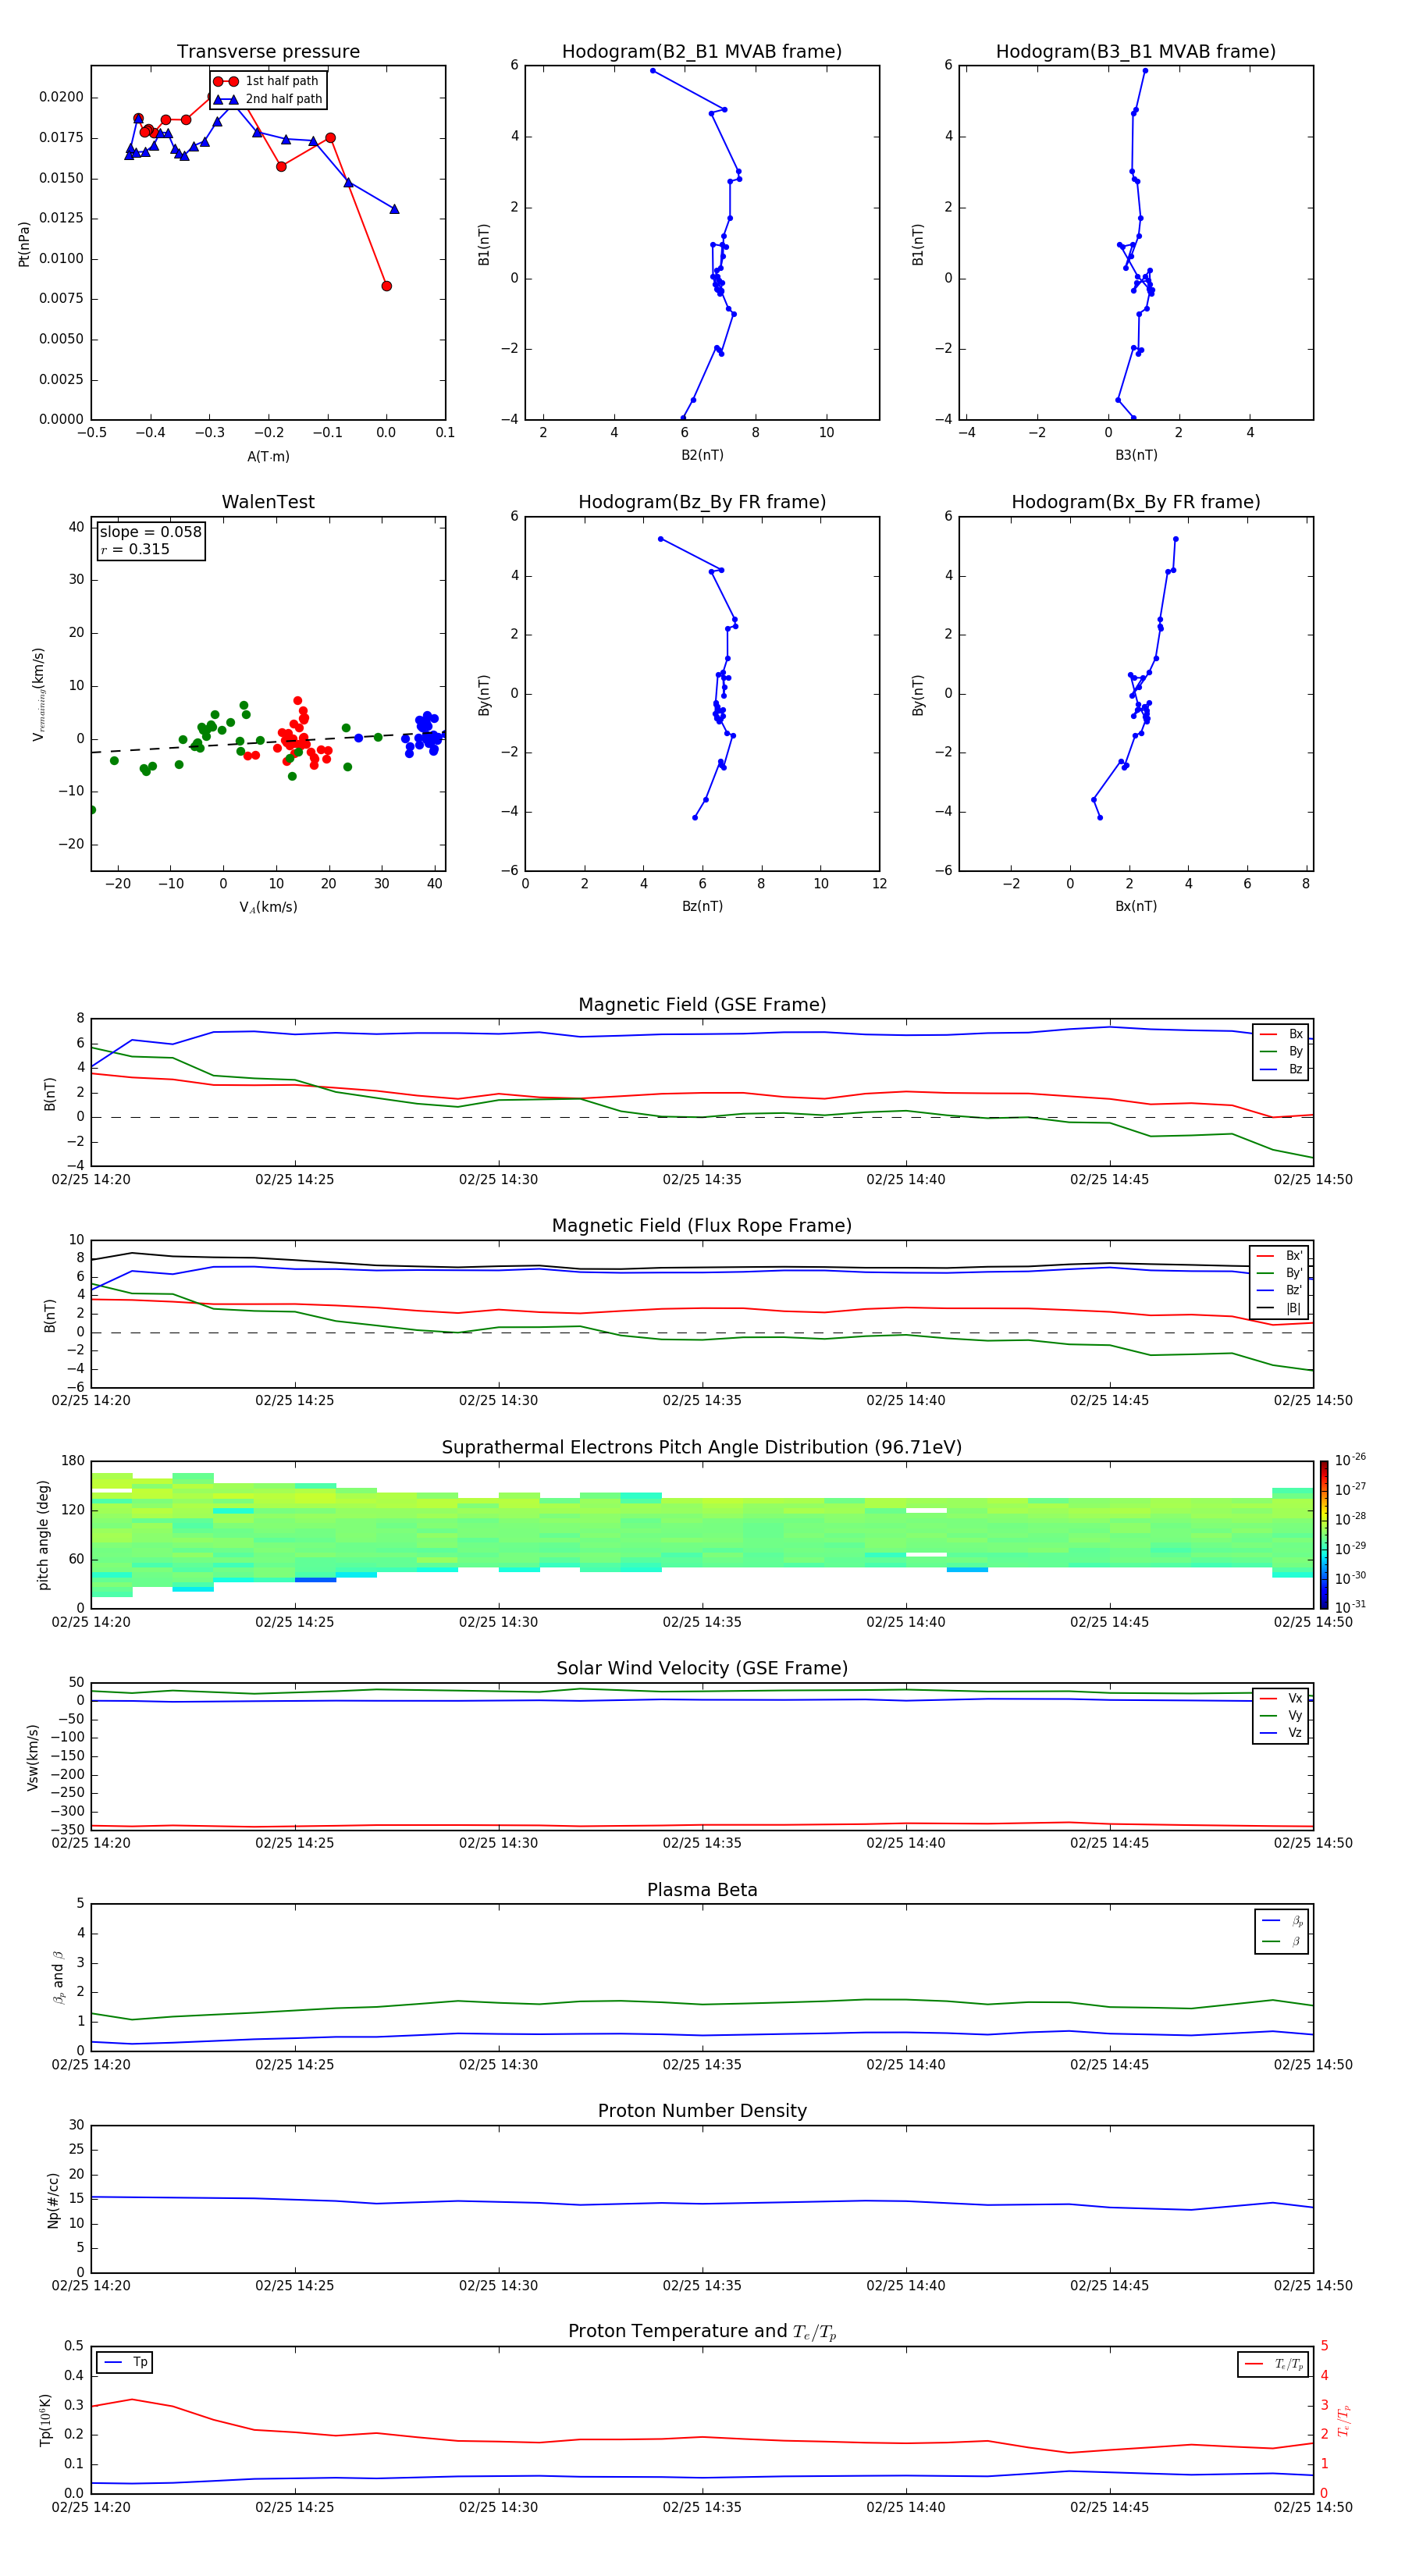
Task: Click the 'Solar Wind Velocity (GSE Frame)' title
Action: tap(702, 1669)
